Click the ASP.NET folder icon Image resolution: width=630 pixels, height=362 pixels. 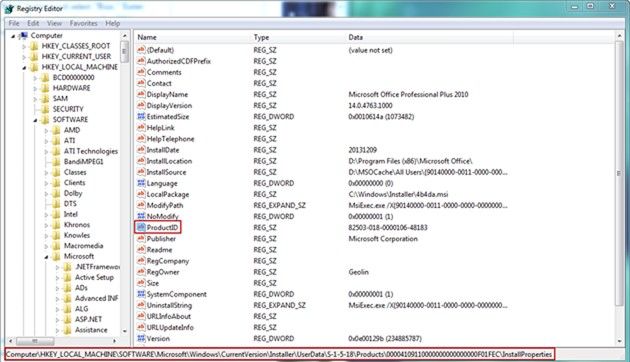click(x=68, y=319)
